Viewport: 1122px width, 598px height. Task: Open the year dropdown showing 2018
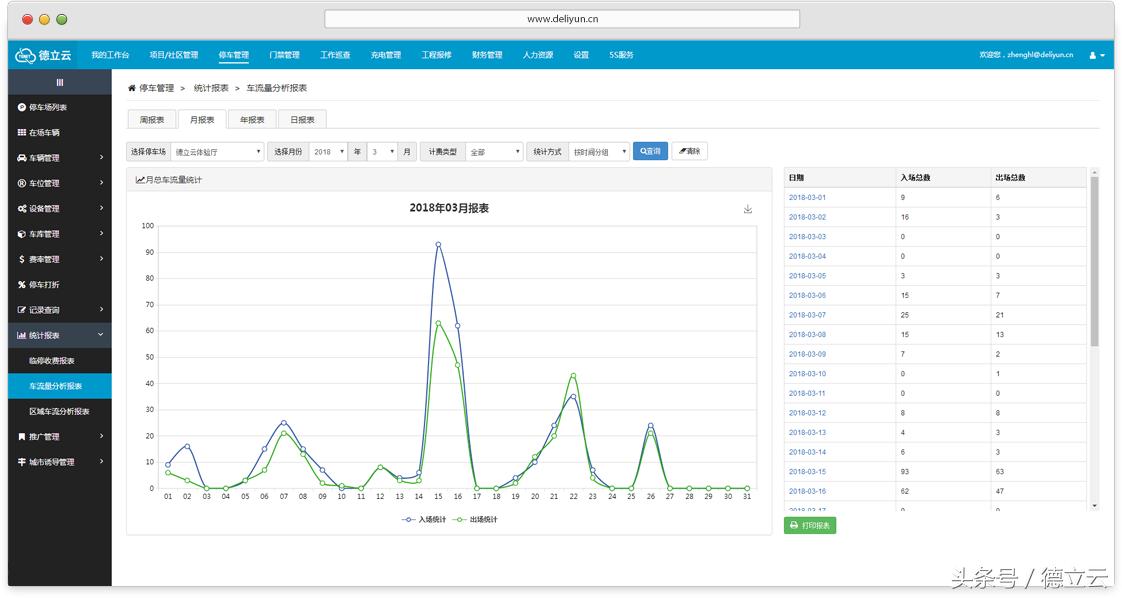[328, 152]
